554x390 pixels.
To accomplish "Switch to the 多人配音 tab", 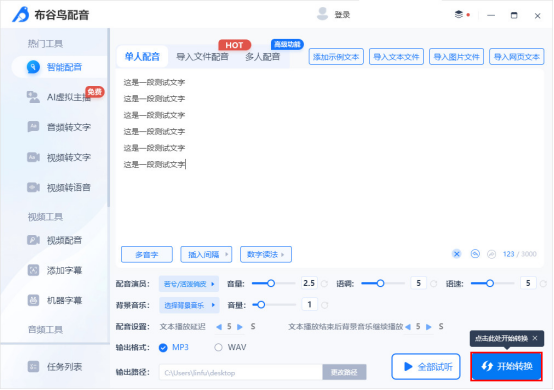I will (x=263, y=57).
